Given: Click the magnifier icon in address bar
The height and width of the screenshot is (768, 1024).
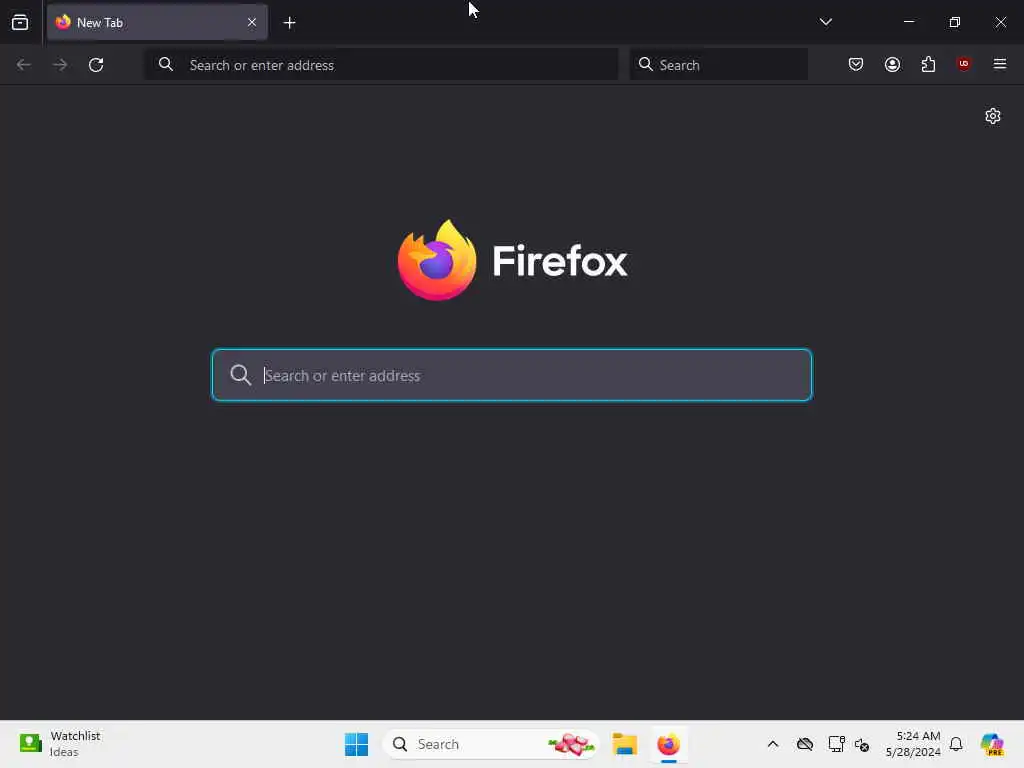Looking at the screenshot, I should coord(166,64).
